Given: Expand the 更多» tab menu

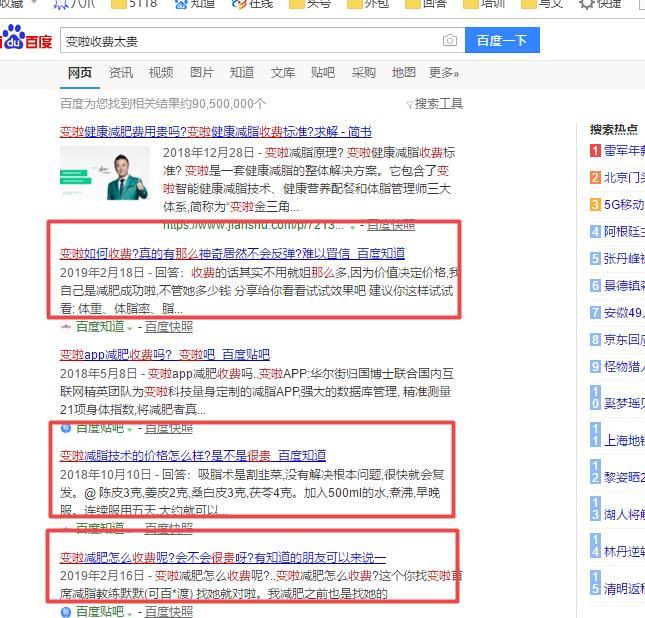Looking at the screenshot, I should coord(444,73).
